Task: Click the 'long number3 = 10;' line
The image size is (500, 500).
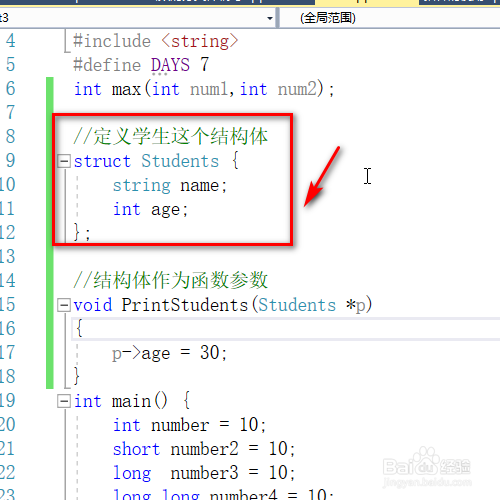Action: (204, 473)
